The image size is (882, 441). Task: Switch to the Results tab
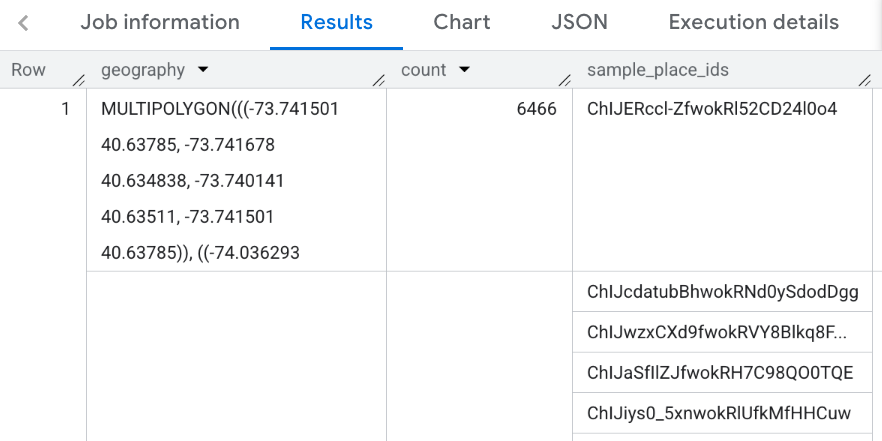coord(336,22)
